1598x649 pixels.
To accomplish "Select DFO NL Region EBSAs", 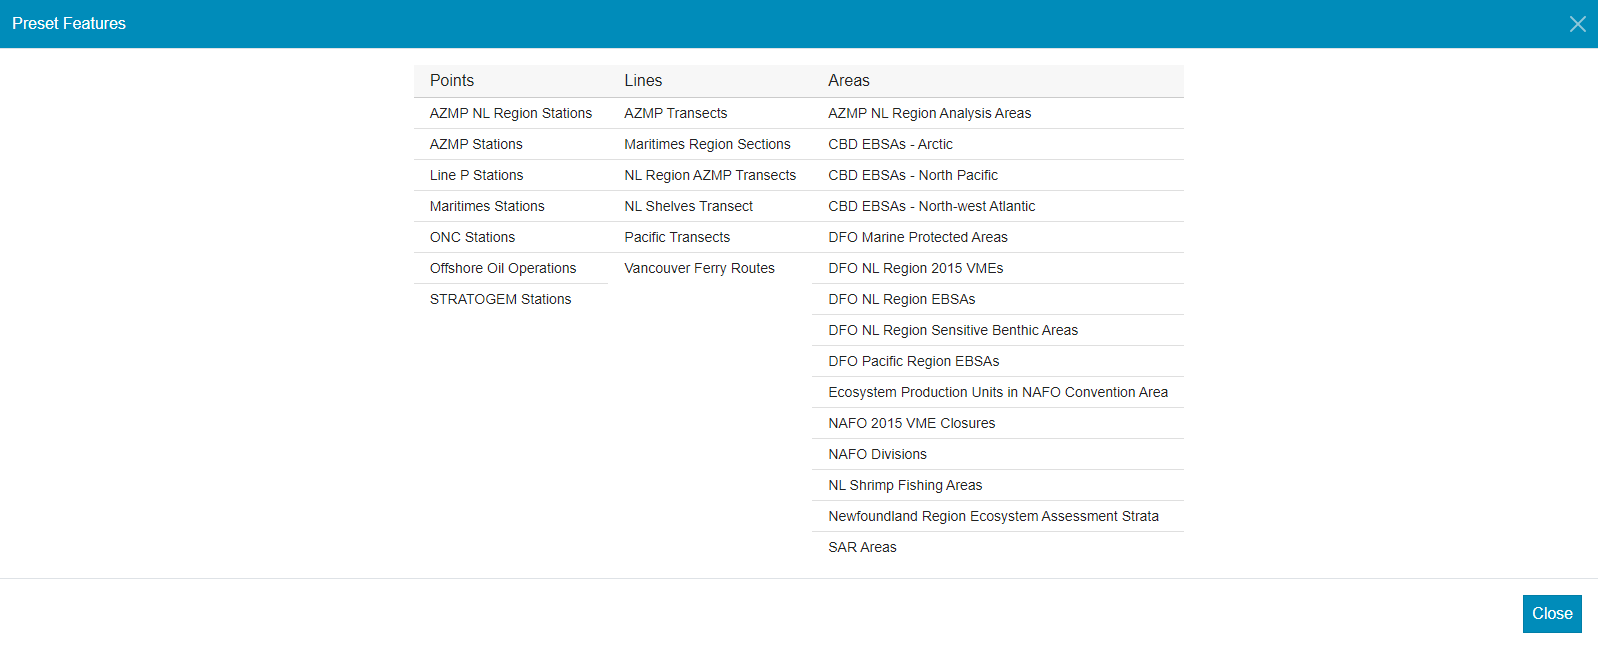I will coord(998,299).
